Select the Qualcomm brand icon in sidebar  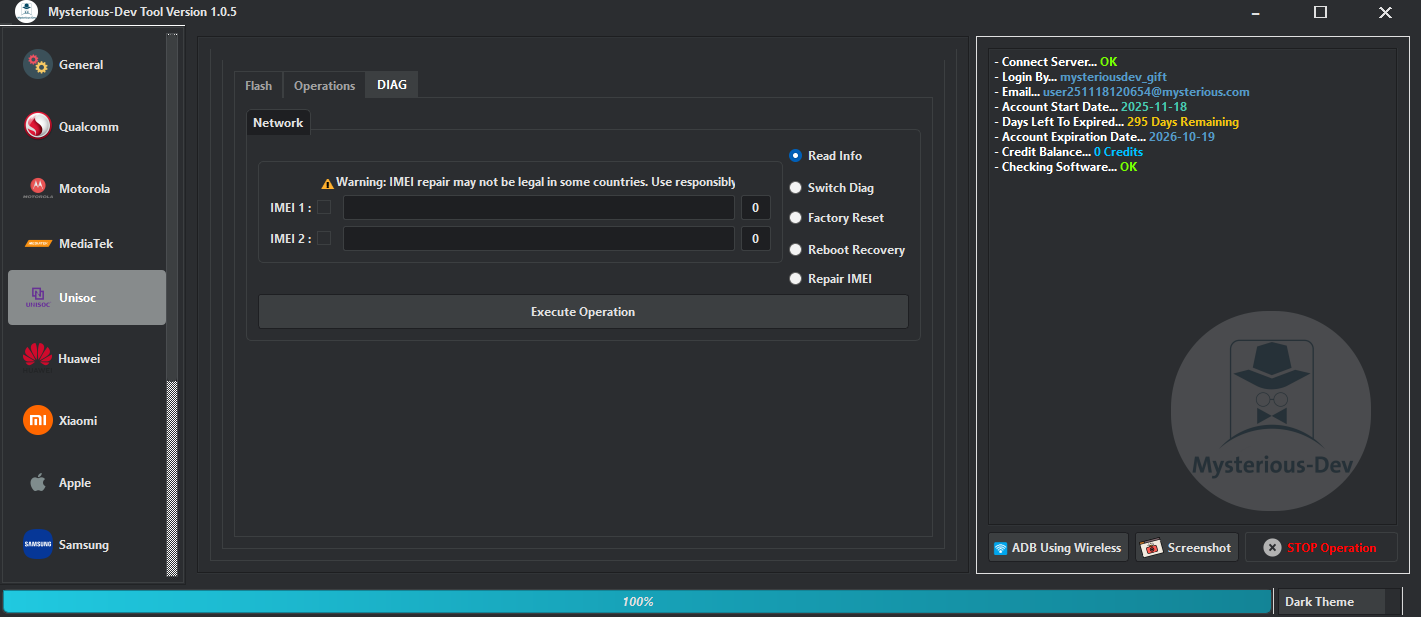(37, 126)
